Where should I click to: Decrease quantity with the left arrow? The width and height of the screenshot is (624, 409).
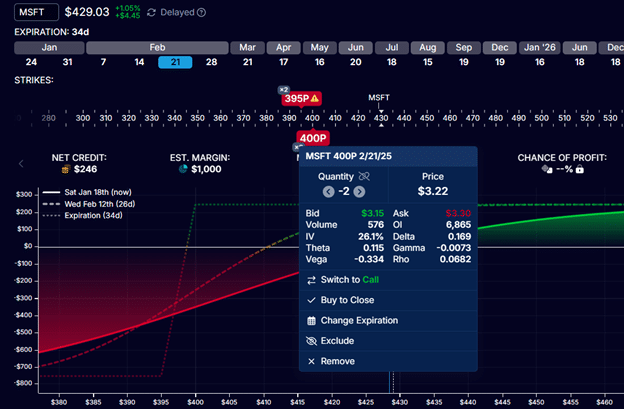click(328, 192)
